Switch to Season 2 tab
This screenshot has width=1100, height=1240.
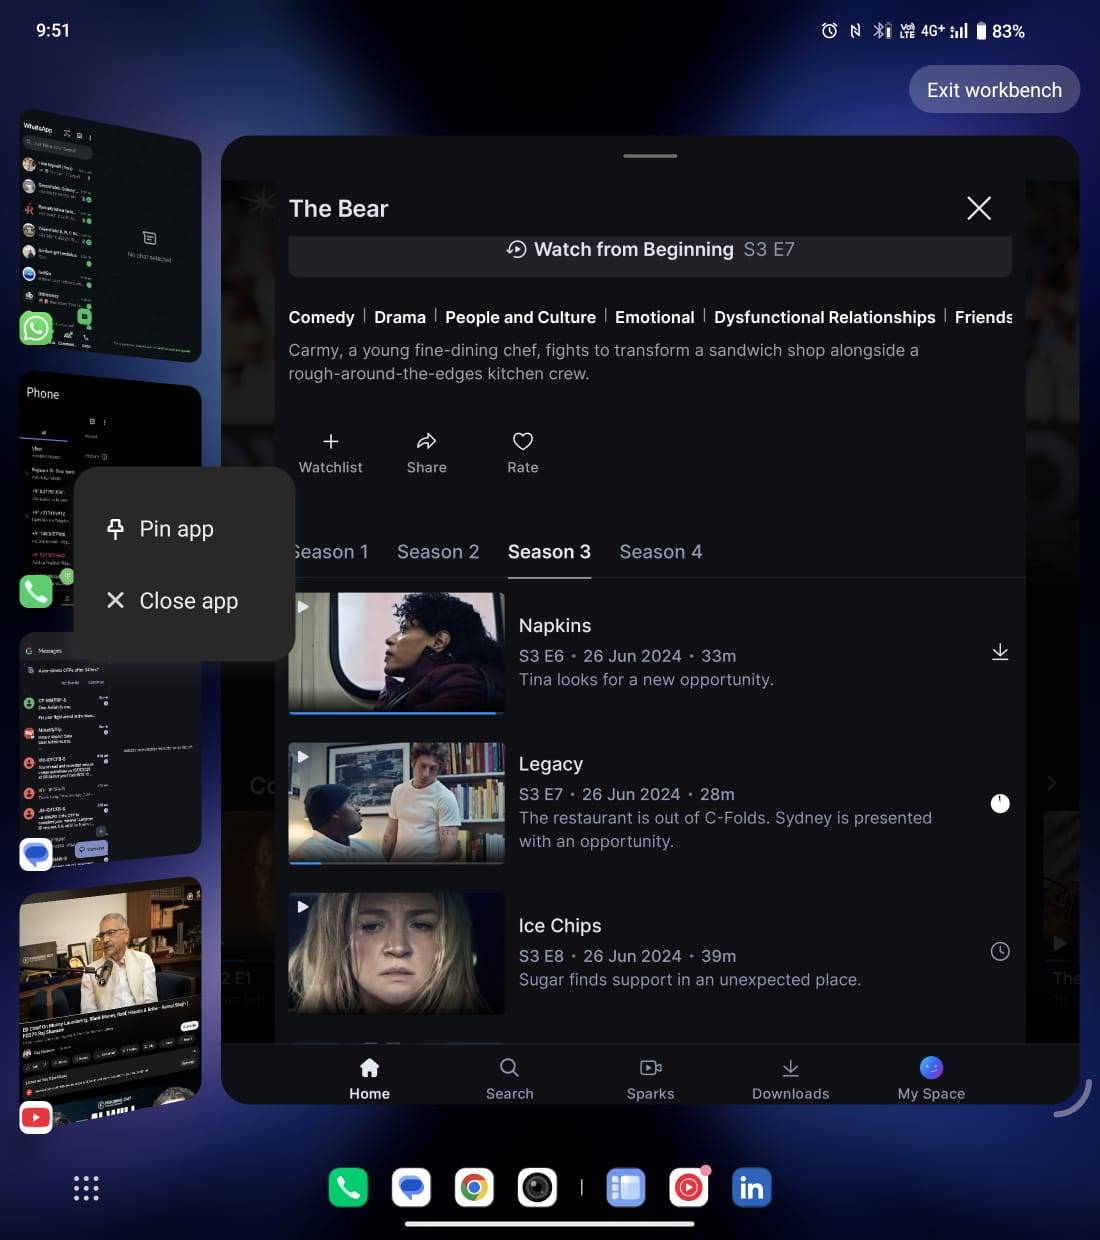pyautogui.click(x=438, y=552)
